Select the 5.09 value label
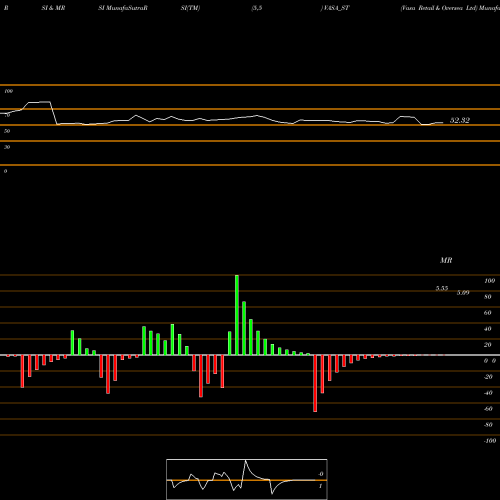500x500 pixels. [463, 293]
